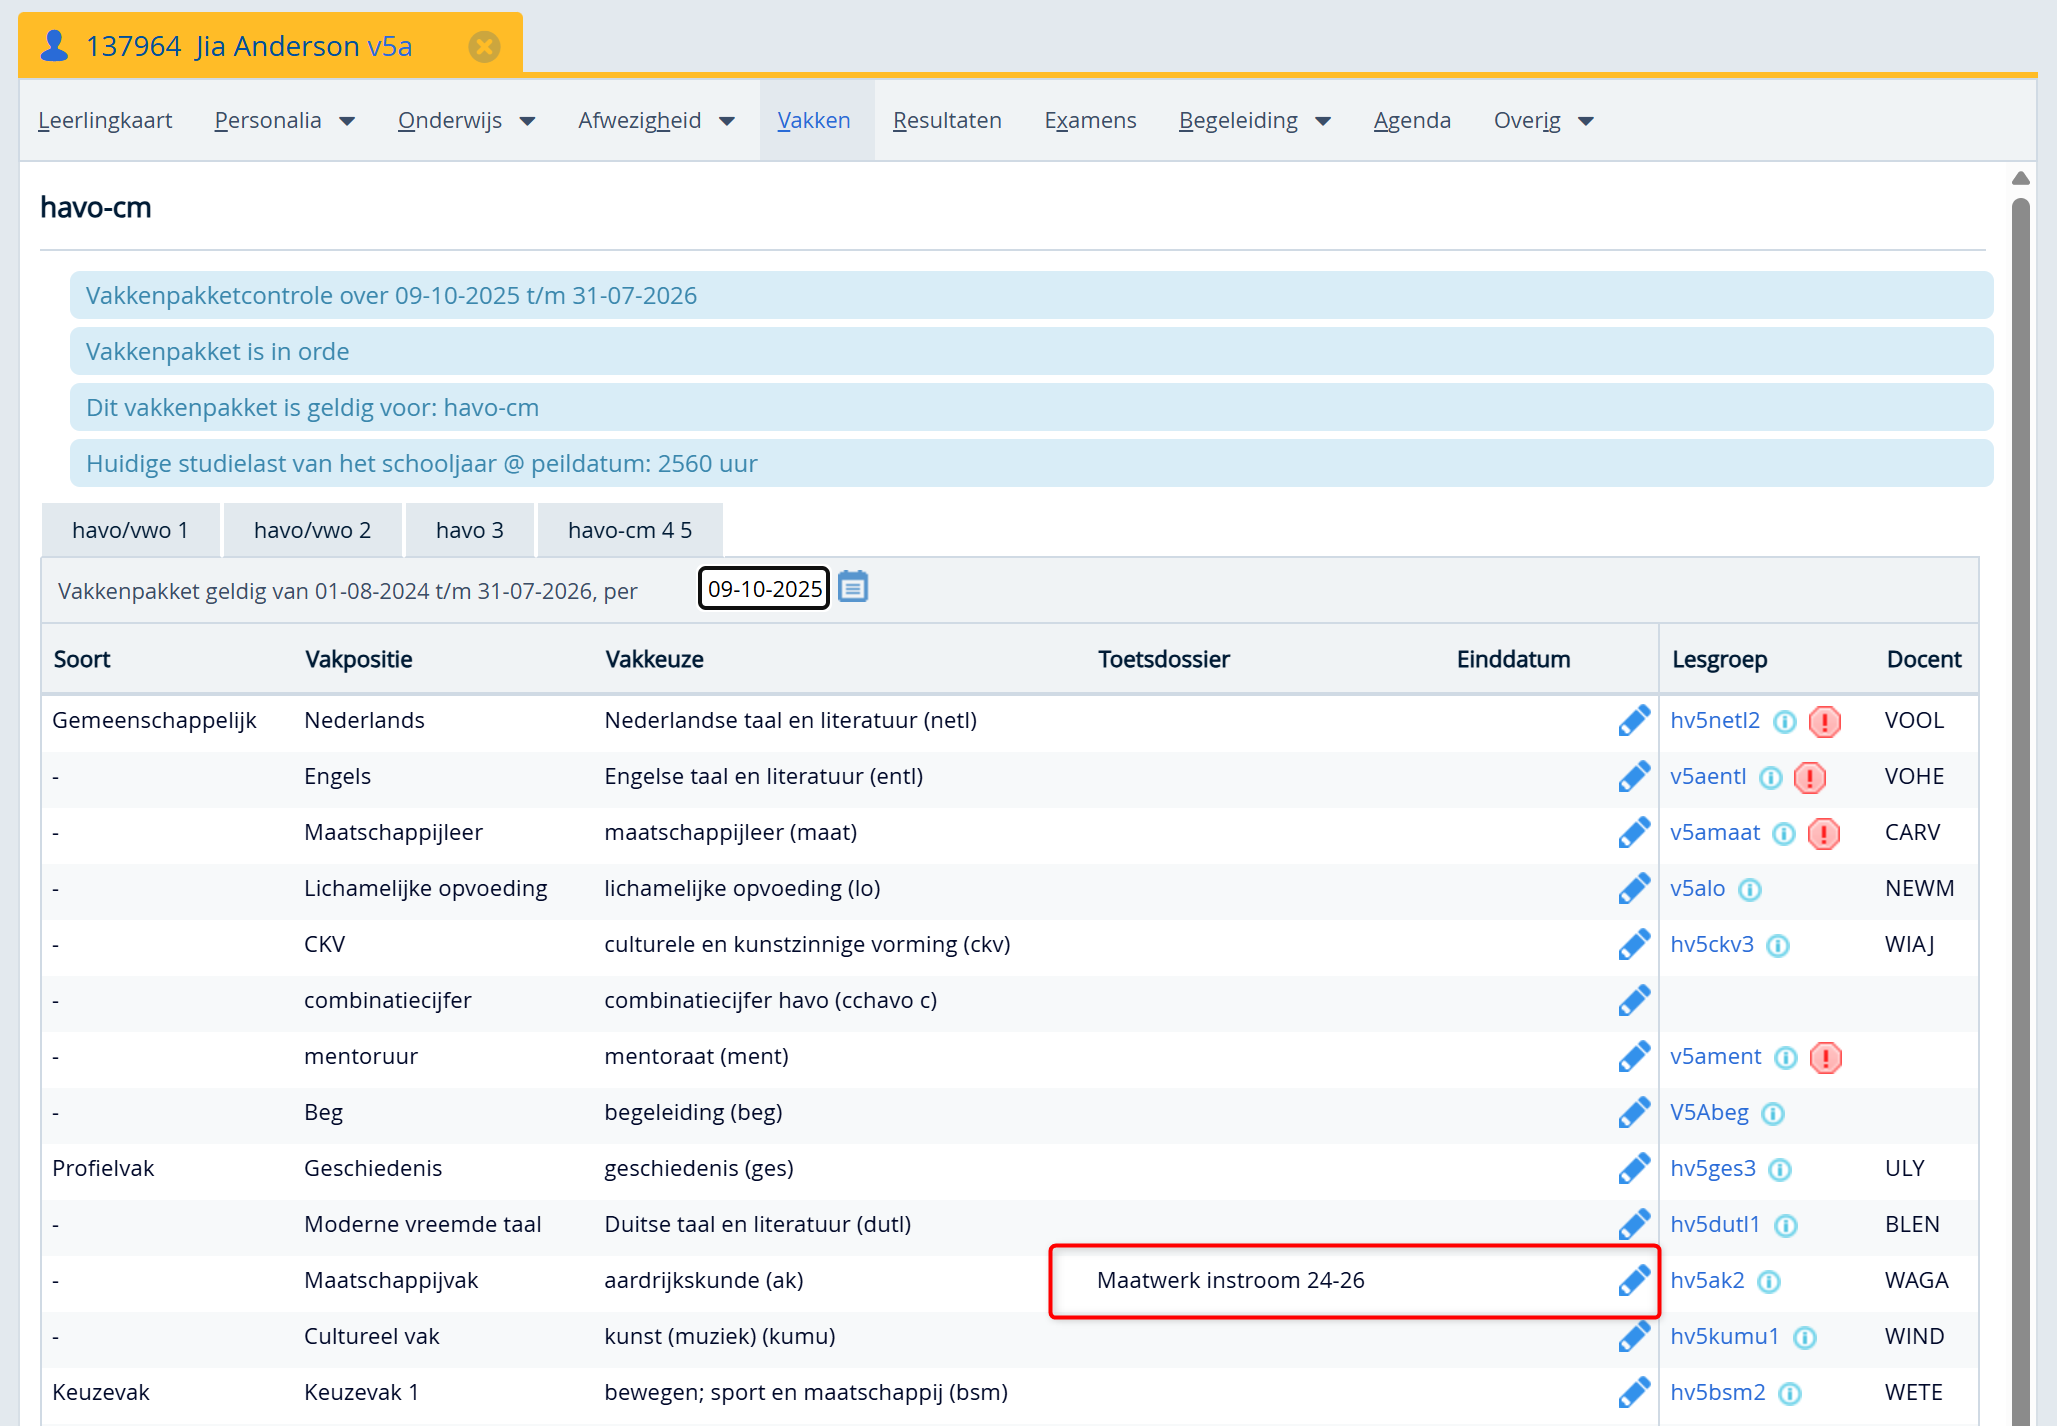Click edit pencil for combinatiecijfer row
The height and width of the screenshot is (1426, 2057).
pyautogui.click(x=1633, y=1000)
